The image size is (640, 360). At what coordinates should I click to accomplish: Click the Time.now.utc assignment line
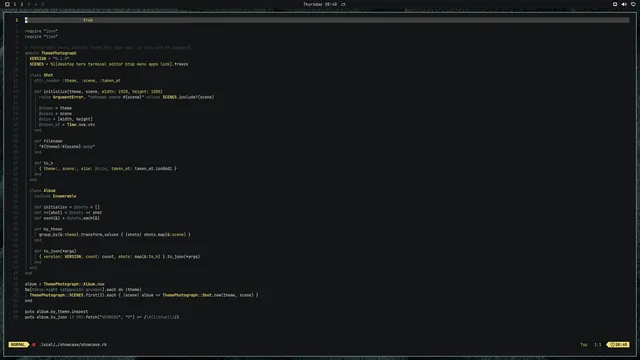[67, 125]
